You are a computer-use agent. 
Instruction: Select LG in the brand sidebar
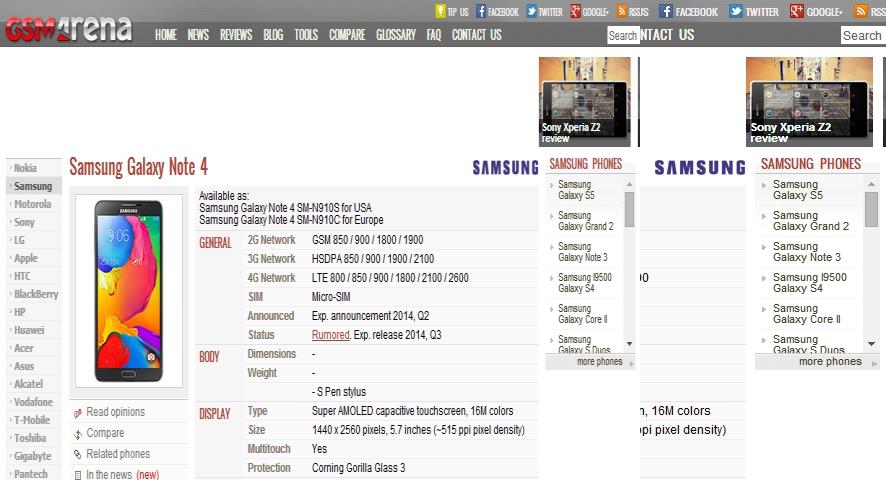19,240
